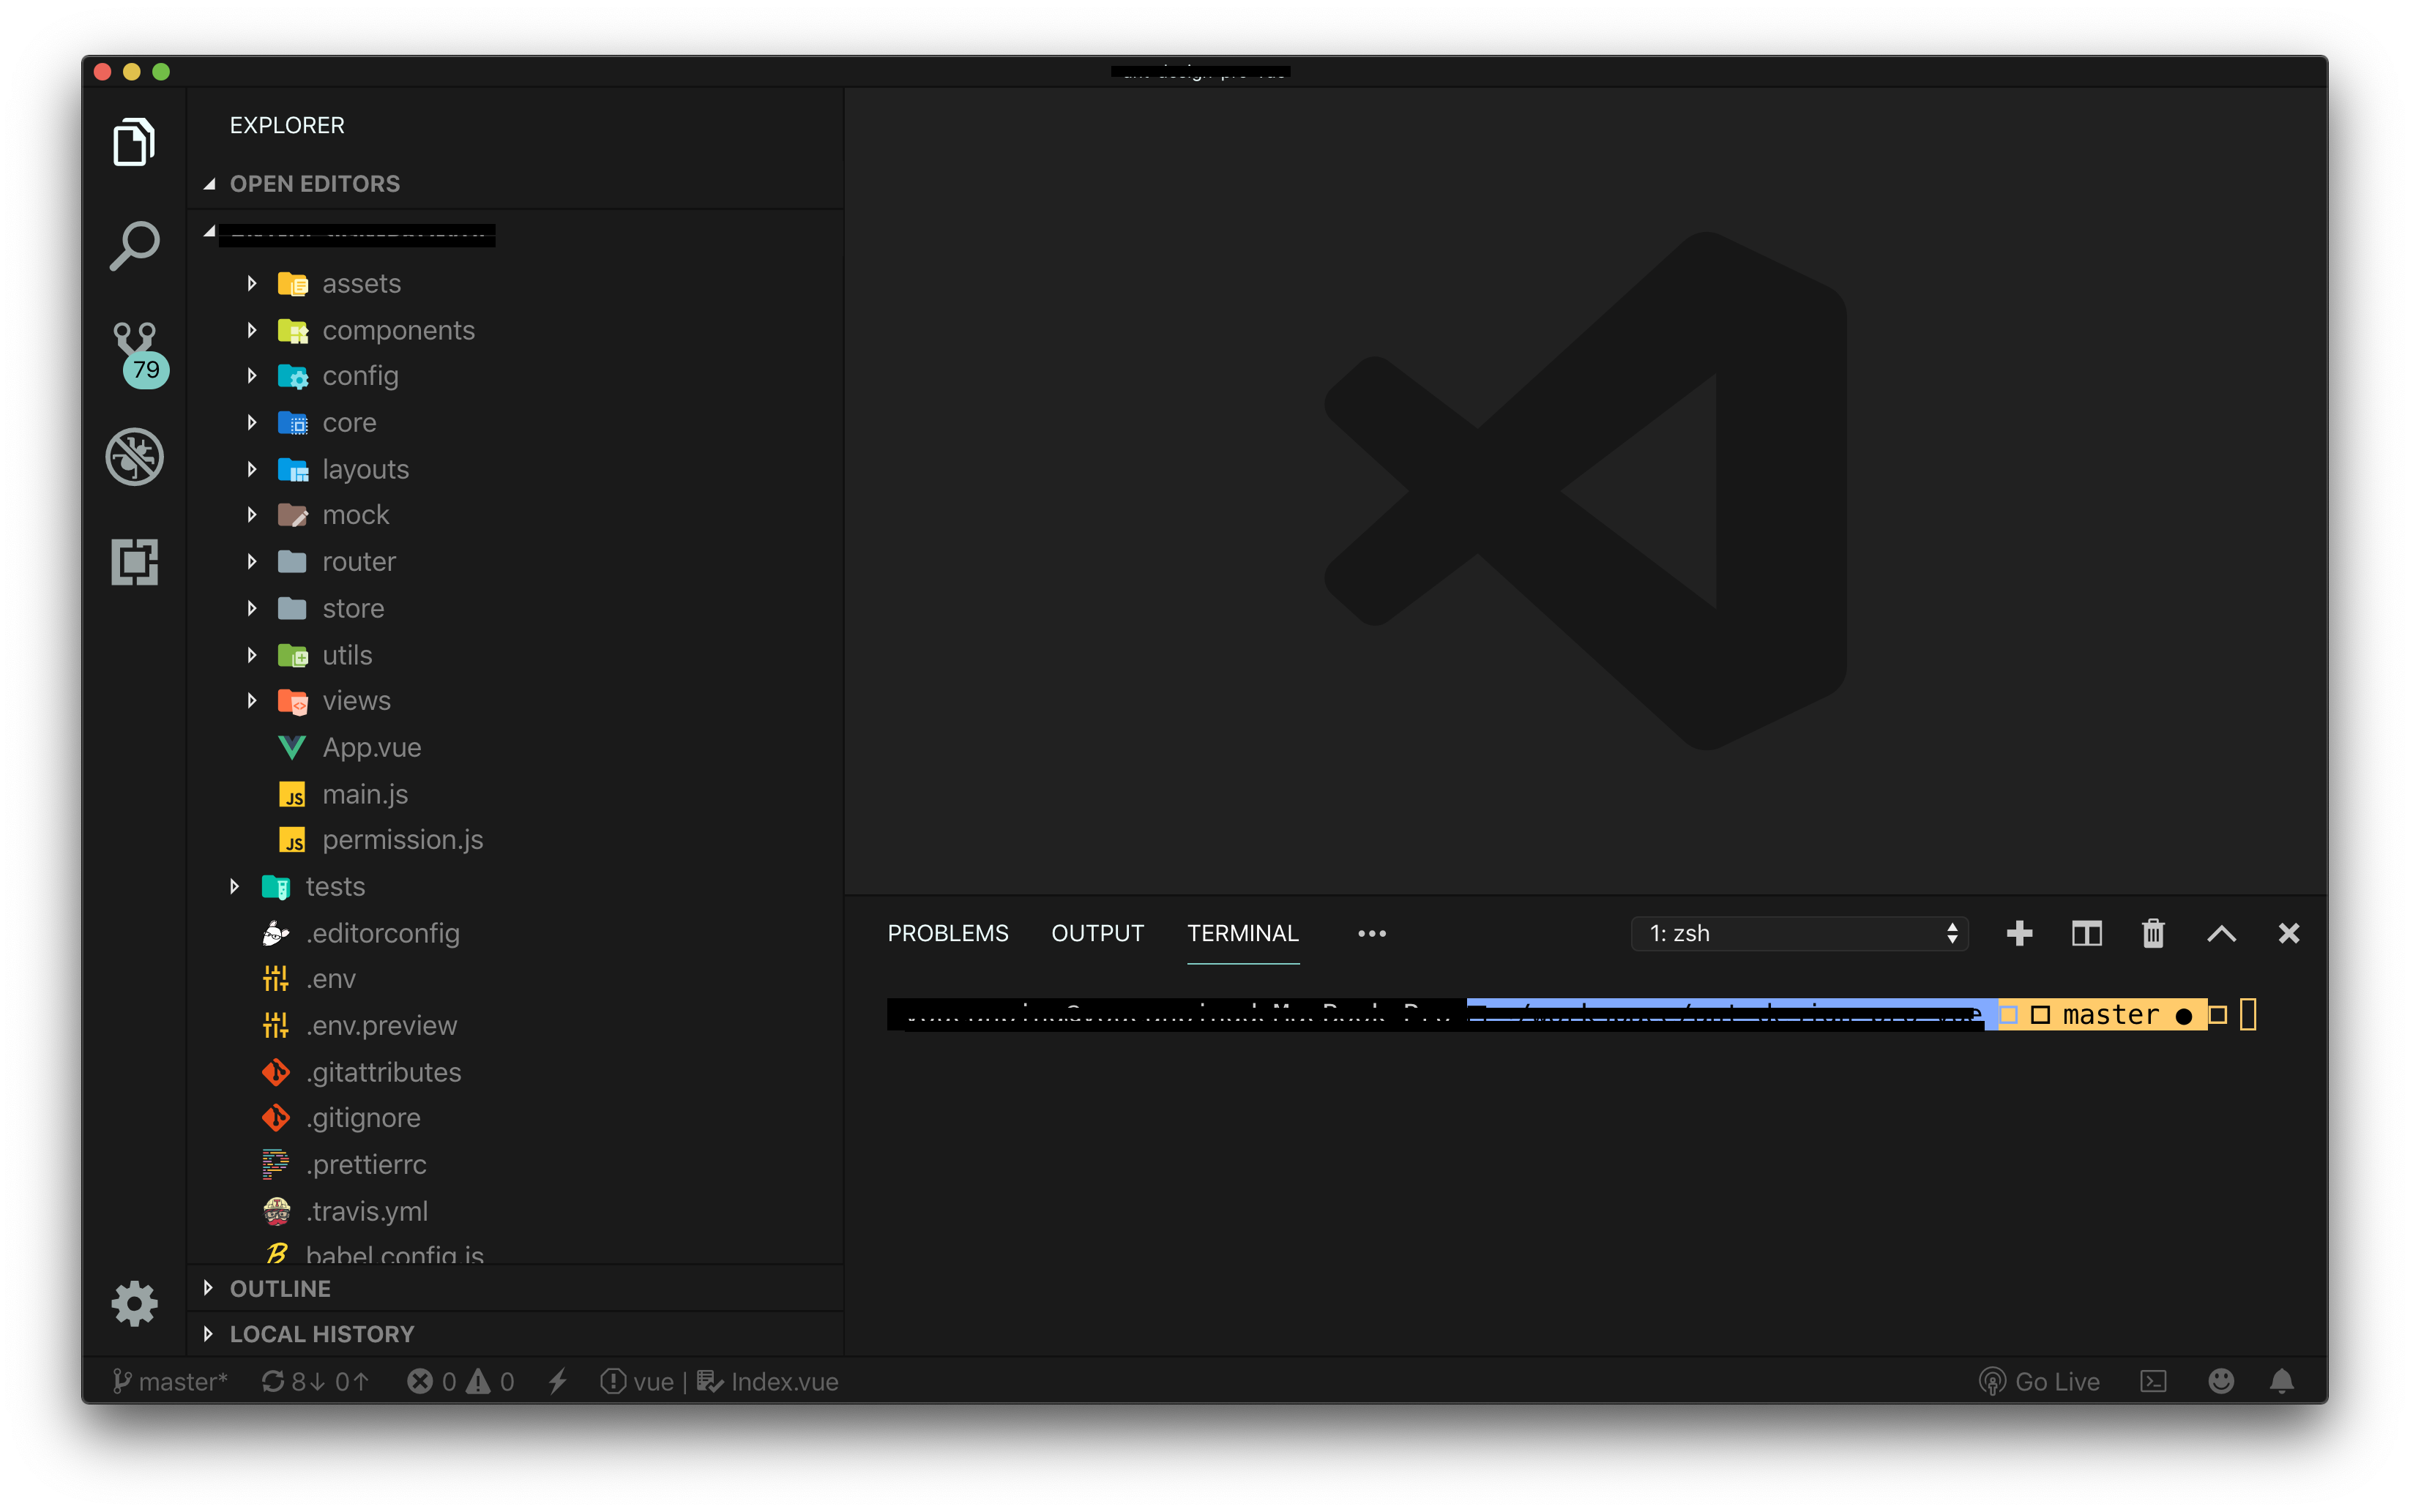Open the Search view in activity bar

coord(134,246)
